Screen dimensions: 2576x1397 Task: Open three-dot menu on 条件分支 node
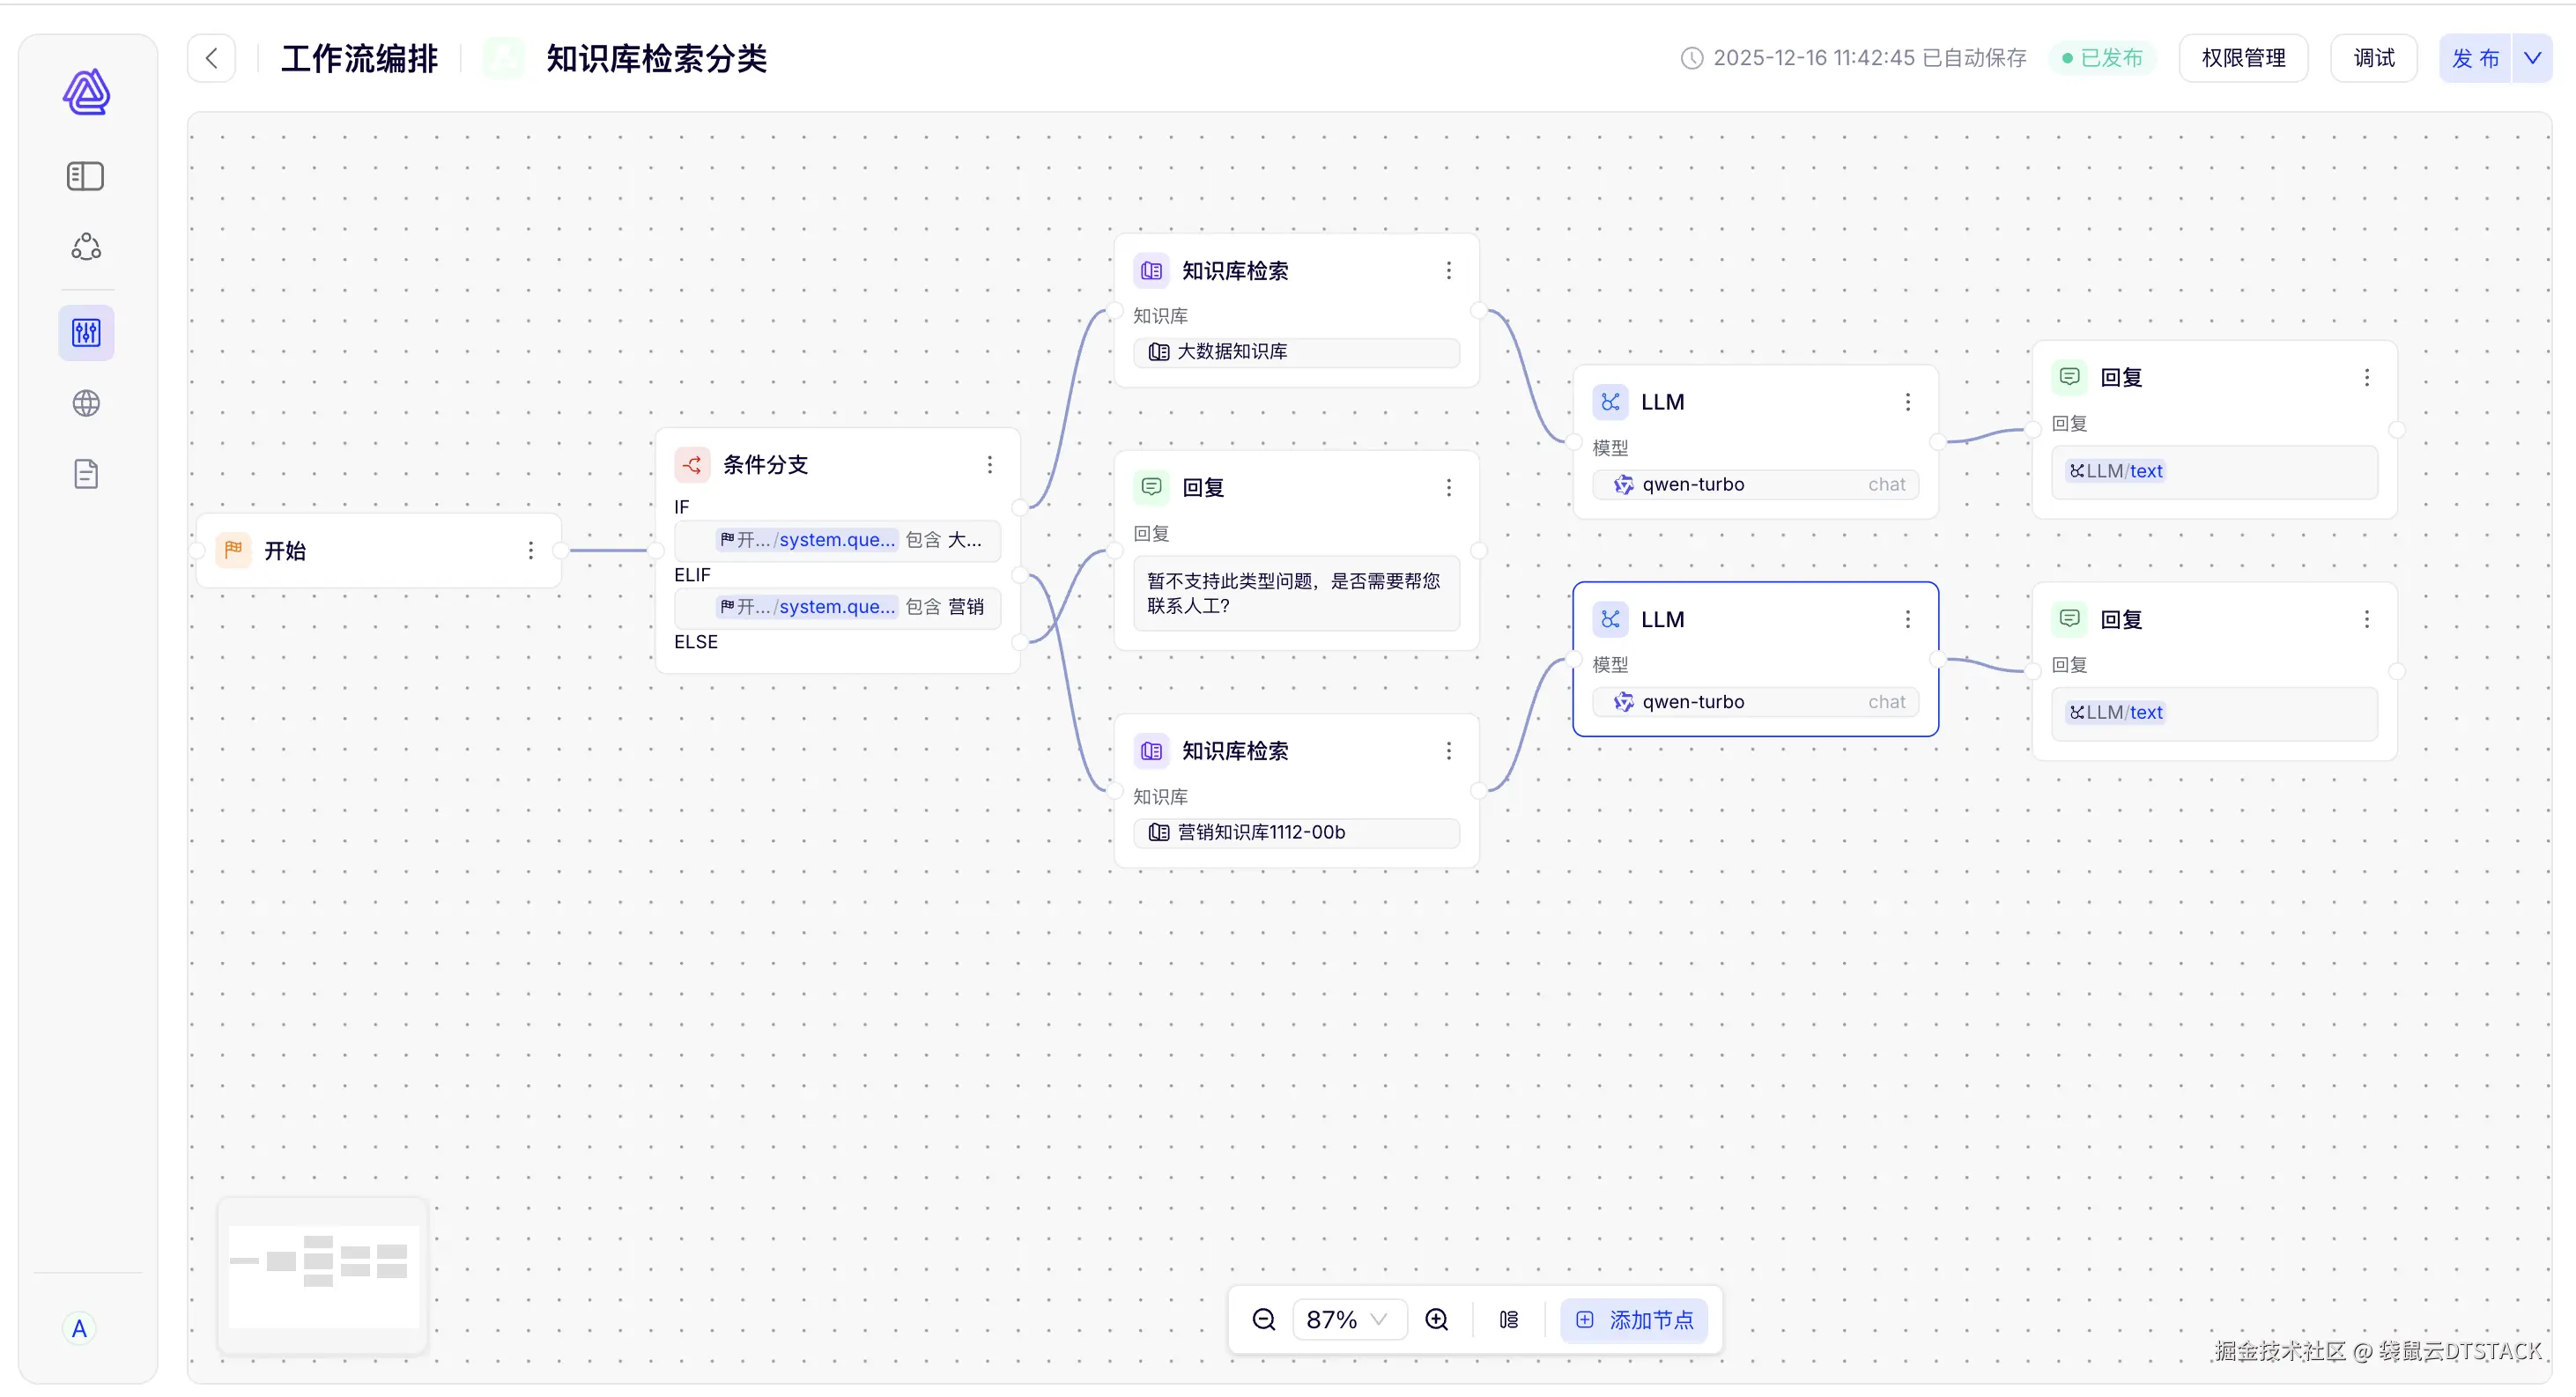pyautogui.click(x=989, y=464)
